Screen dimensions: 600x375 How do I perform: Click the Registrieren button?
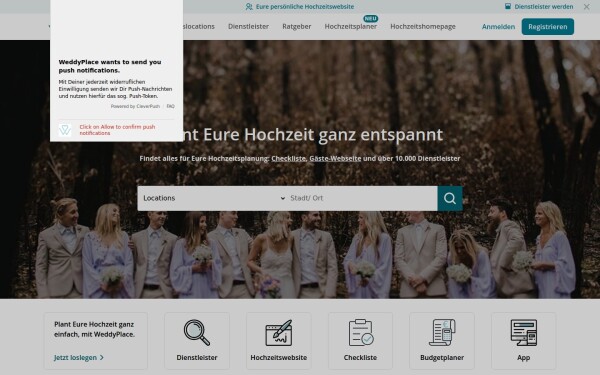click(548, 27)
